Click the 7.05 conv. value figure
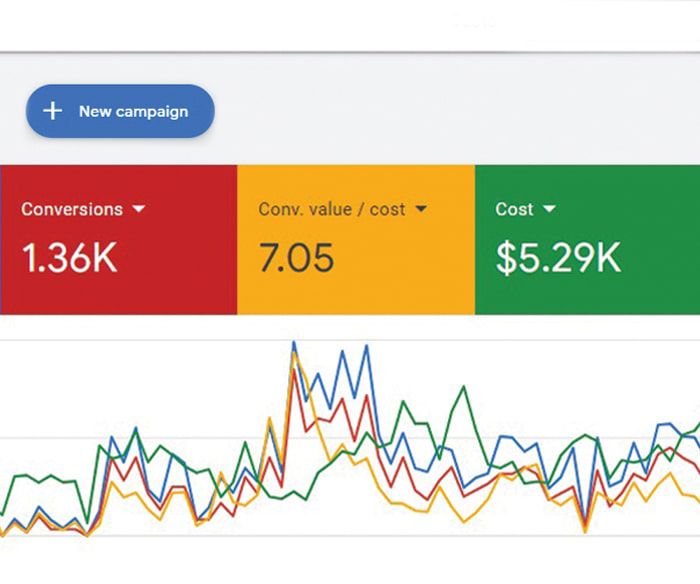The width and height of the screenshot is (700, 584). [x=296, y=257]
